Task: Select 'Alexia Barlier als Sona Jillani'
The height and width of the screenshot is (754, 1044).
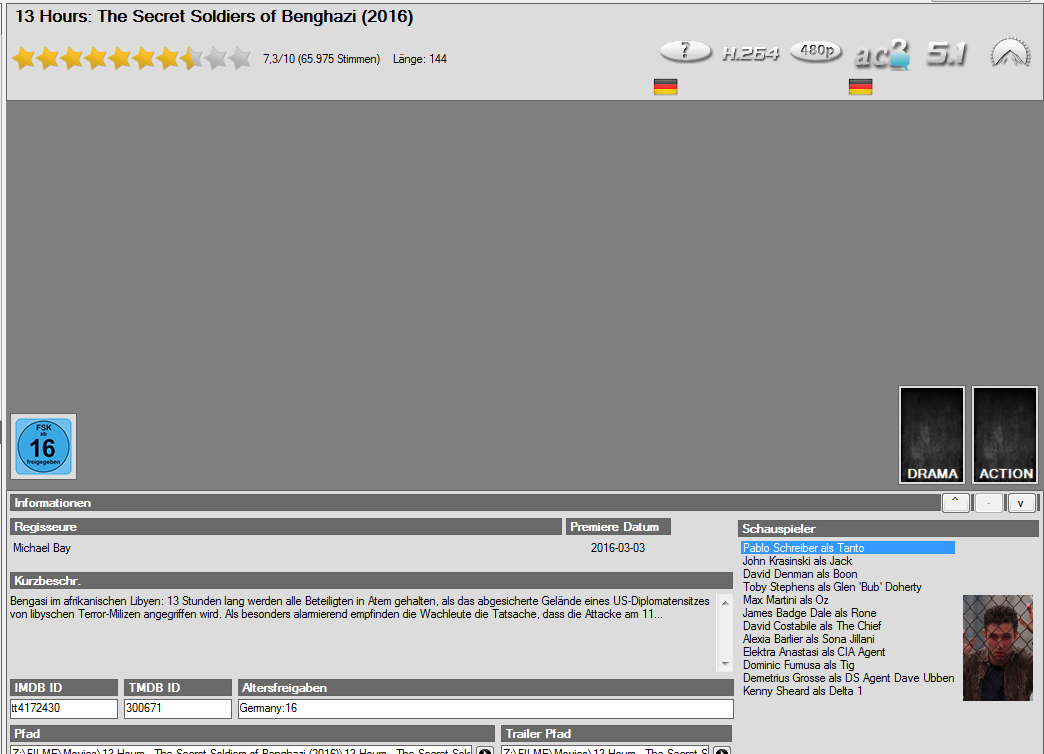Action: [808, 639]
